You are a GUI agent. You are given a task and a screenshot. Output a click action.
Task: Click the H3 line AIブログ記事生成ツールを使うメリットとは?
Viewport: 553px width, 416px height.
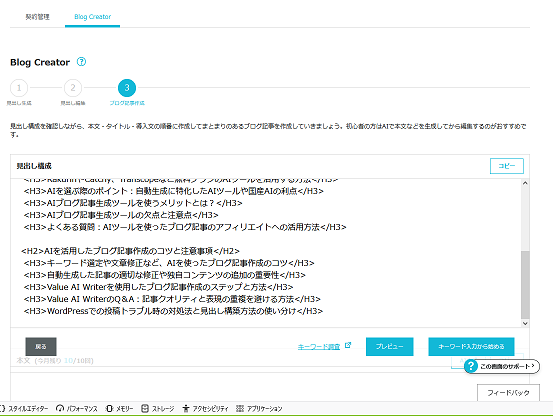tap(133, 203)
